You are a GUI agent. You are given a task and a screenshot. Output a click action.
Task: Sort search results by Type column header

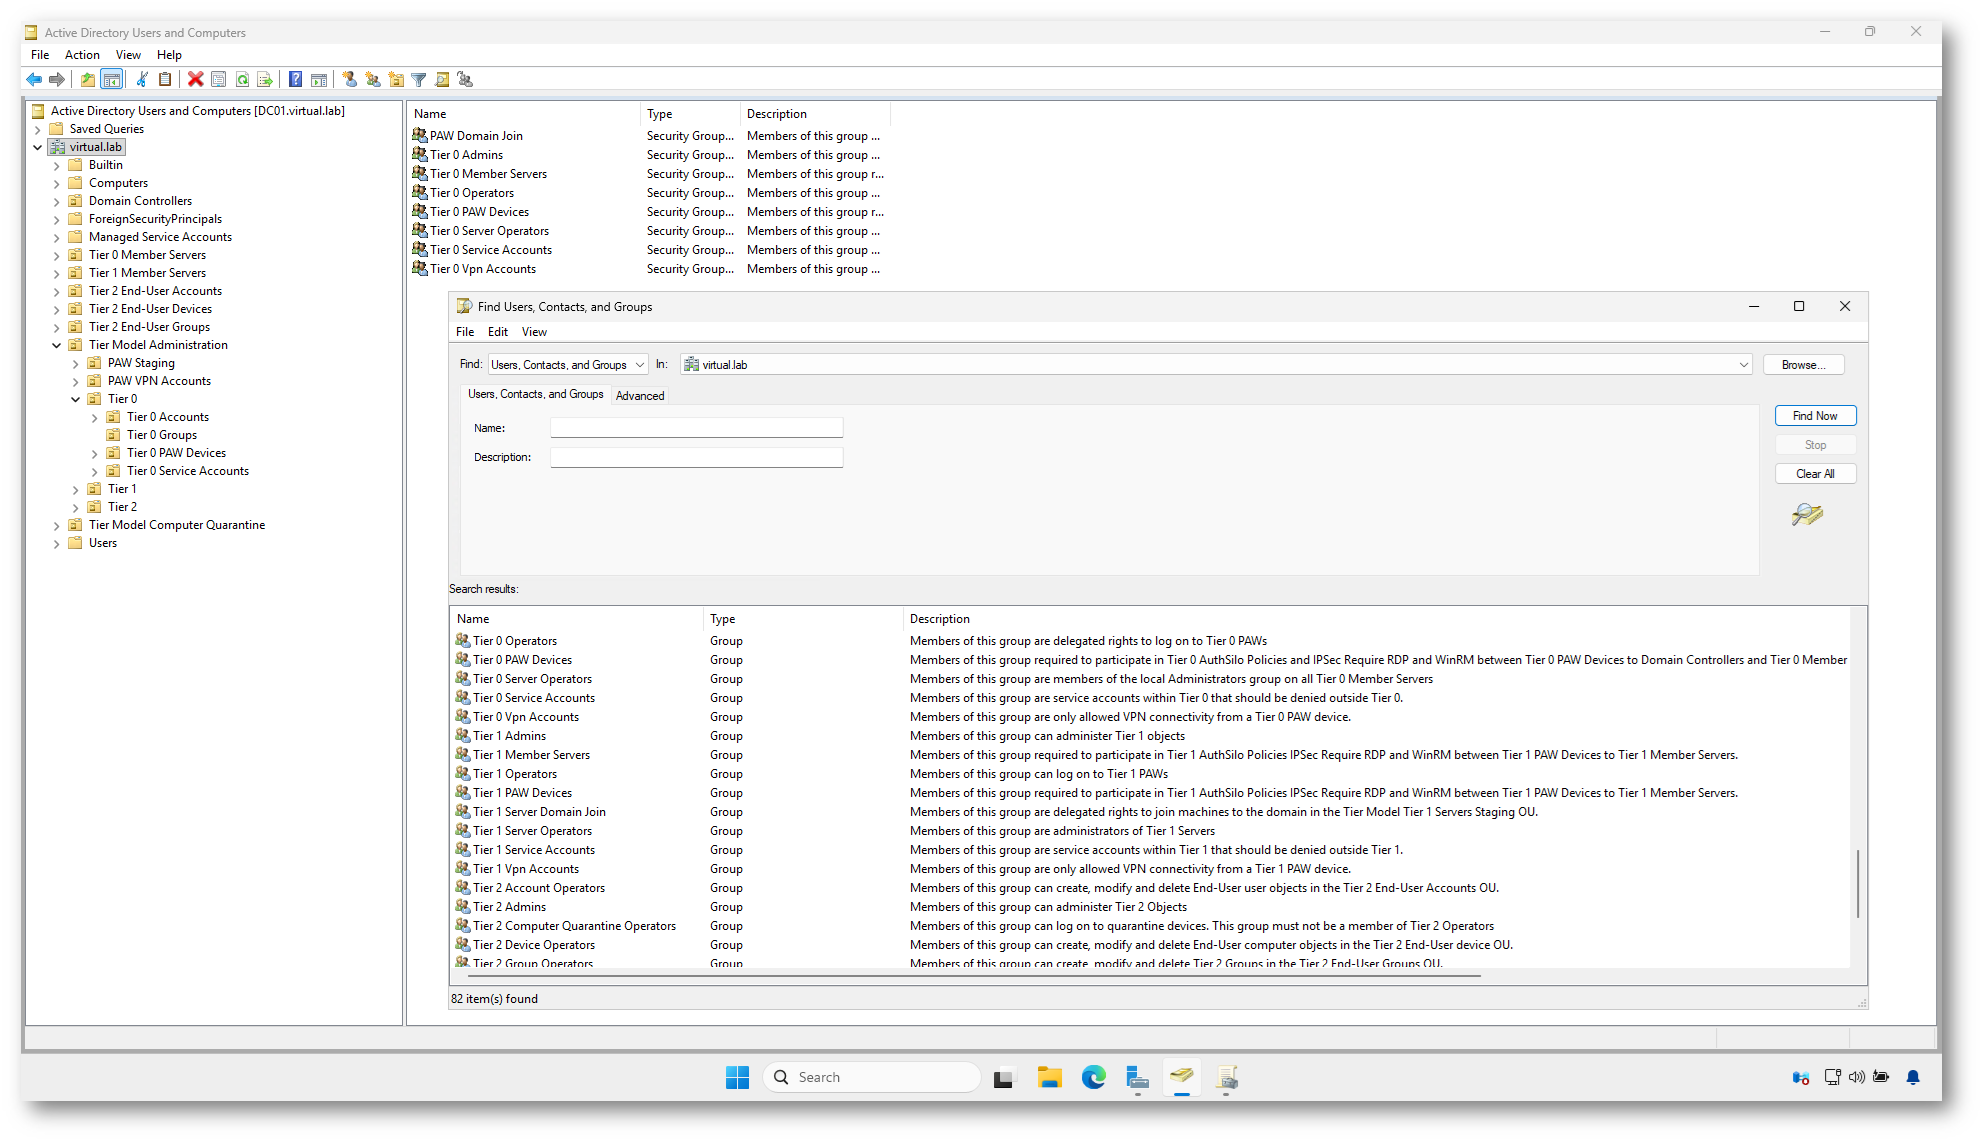pos(802,619)
